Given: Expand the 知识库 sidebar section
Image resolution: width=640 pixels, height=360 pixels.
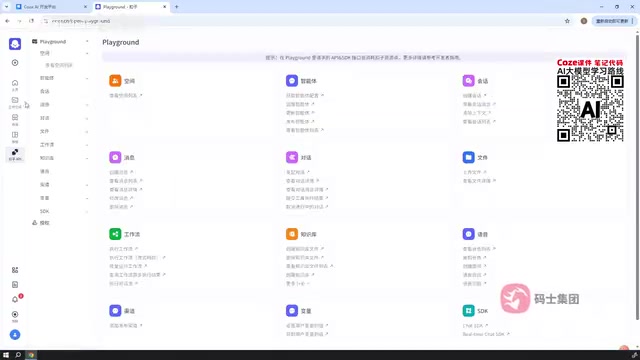Looking at the screenshot, I should click(87, 158).
